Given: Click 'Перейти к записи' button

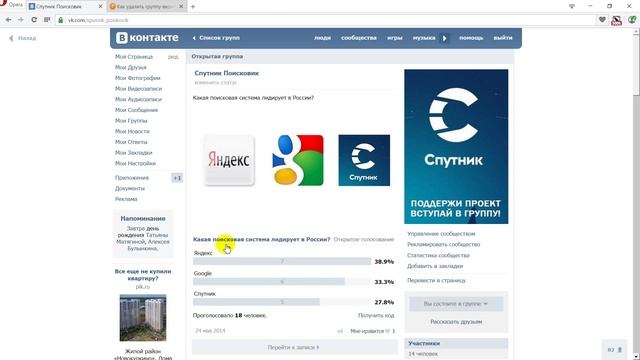Looking at the screenshot, I should pyautogui.click(x=295, y=347).
